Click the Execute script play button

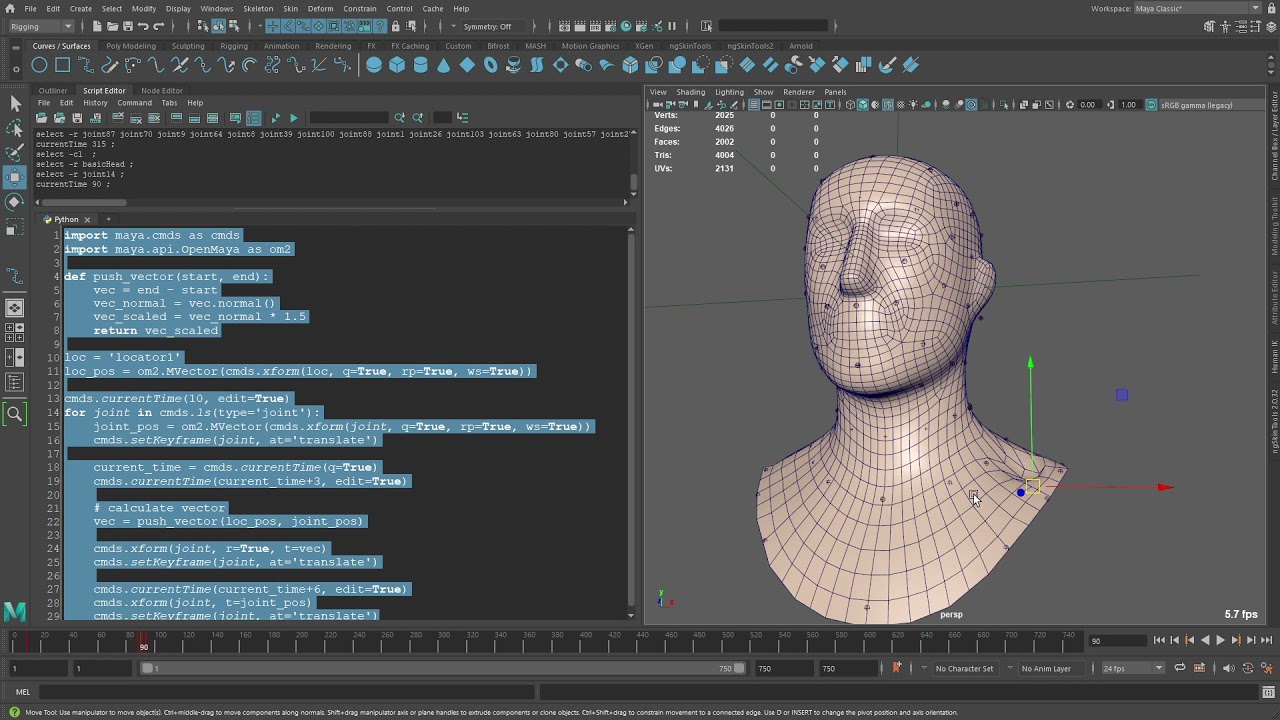294,118
